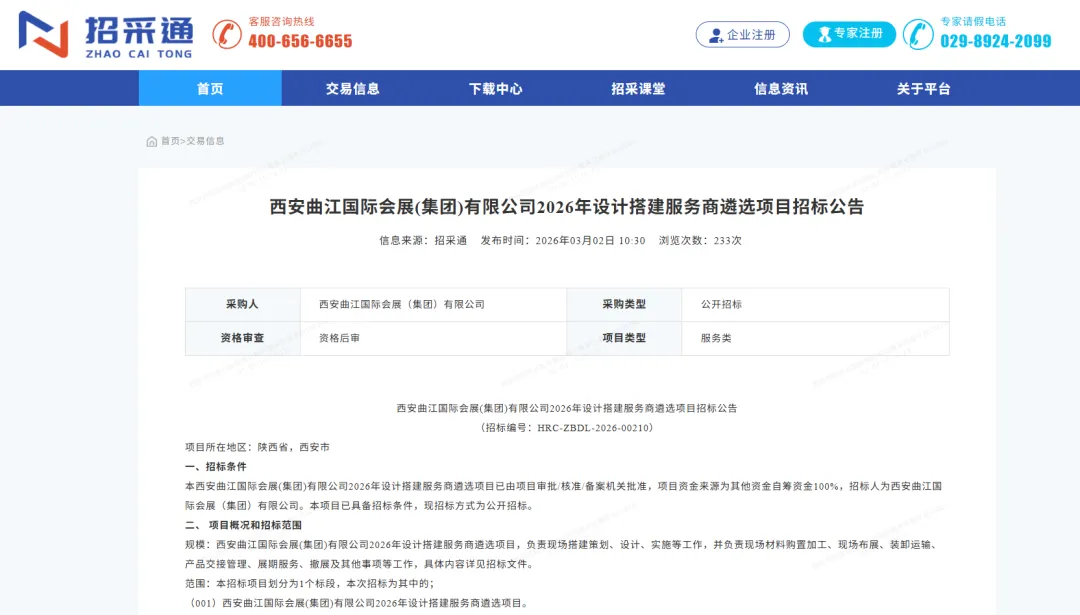The image size is (1080, 615).
Task: Open 信息资讯 navigation item
Action: click(x=780, y=88)
